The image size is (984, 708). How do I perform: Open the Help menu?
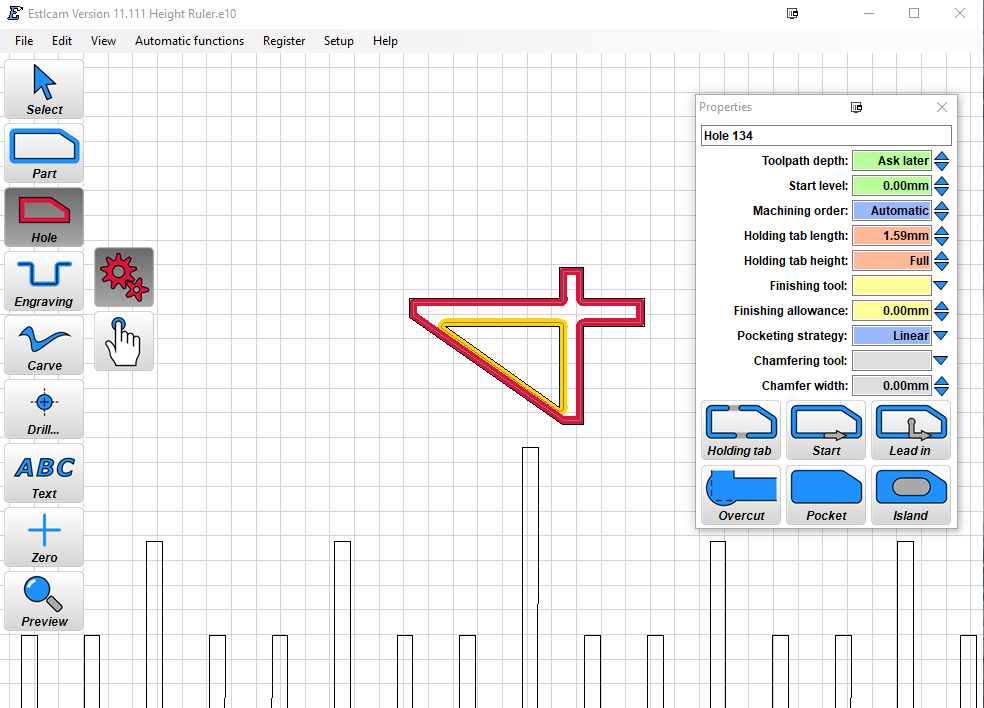[385, 41]
